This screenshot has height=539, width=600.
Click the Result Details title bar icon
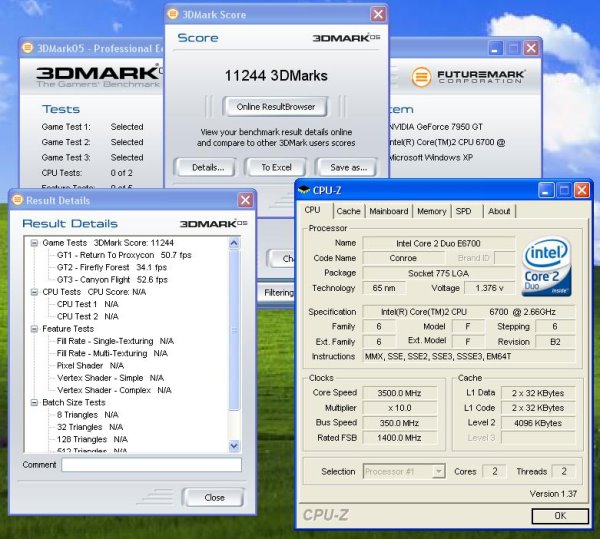(17, 200)
